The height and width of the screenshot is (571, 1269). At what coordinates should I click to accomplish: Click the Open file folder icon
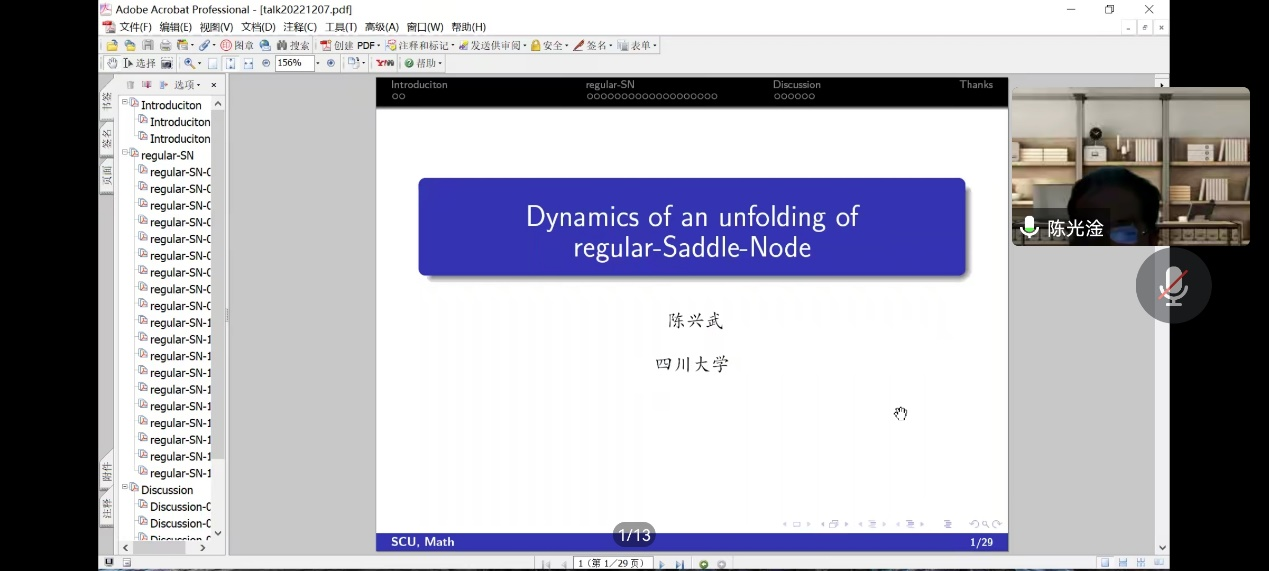(x=112, y=45)
